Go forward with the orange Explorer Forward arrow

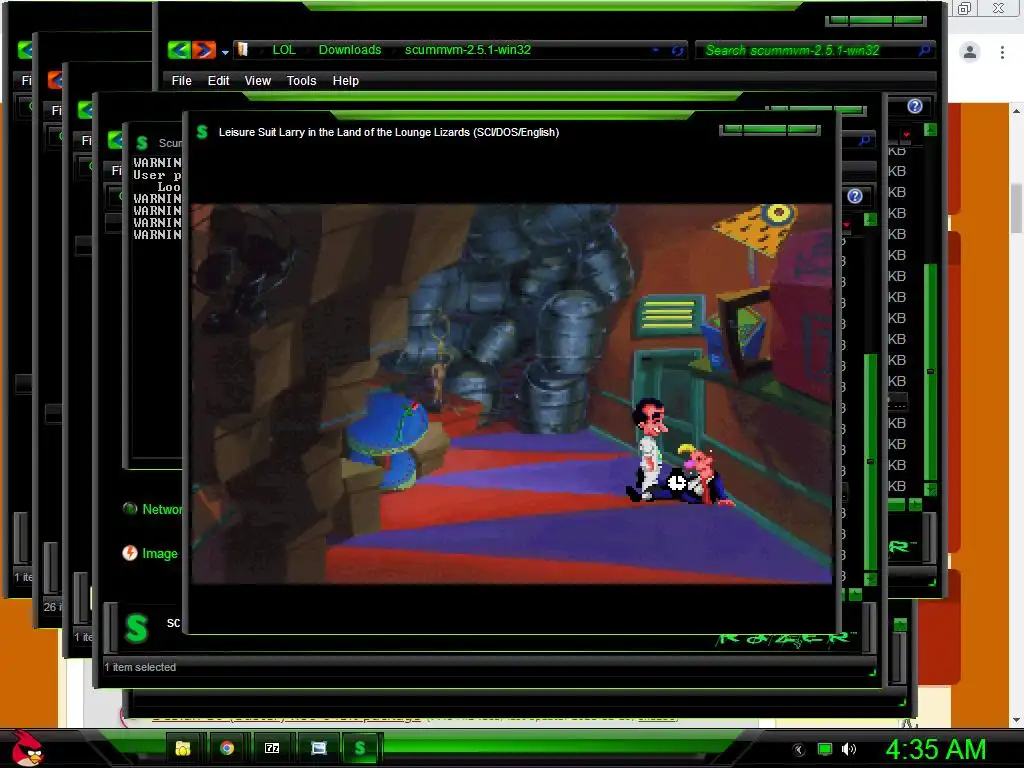coord(204,50)
